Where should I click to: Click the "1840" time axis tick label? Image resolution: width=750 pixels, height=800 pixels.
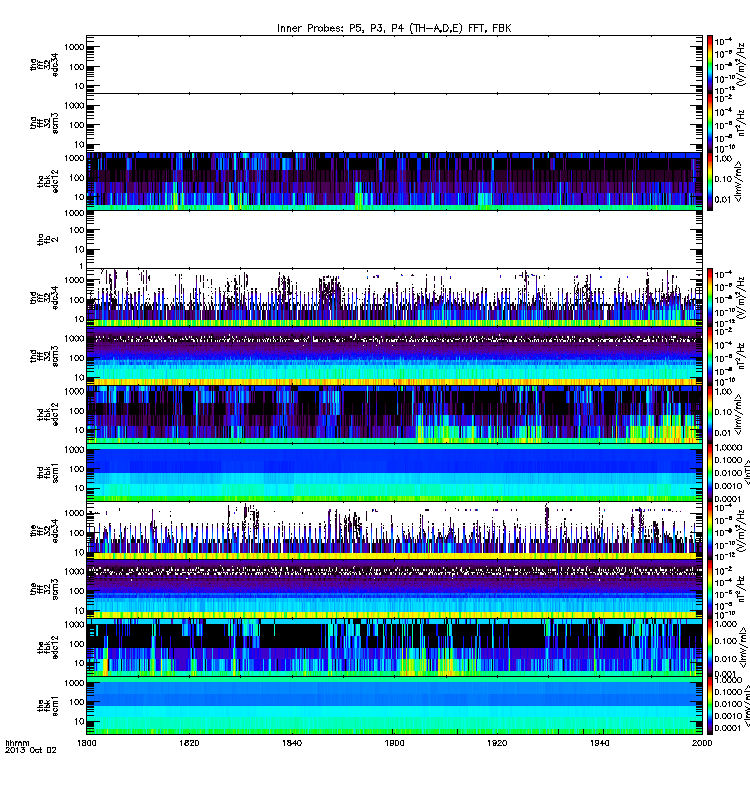coord(292,743)
